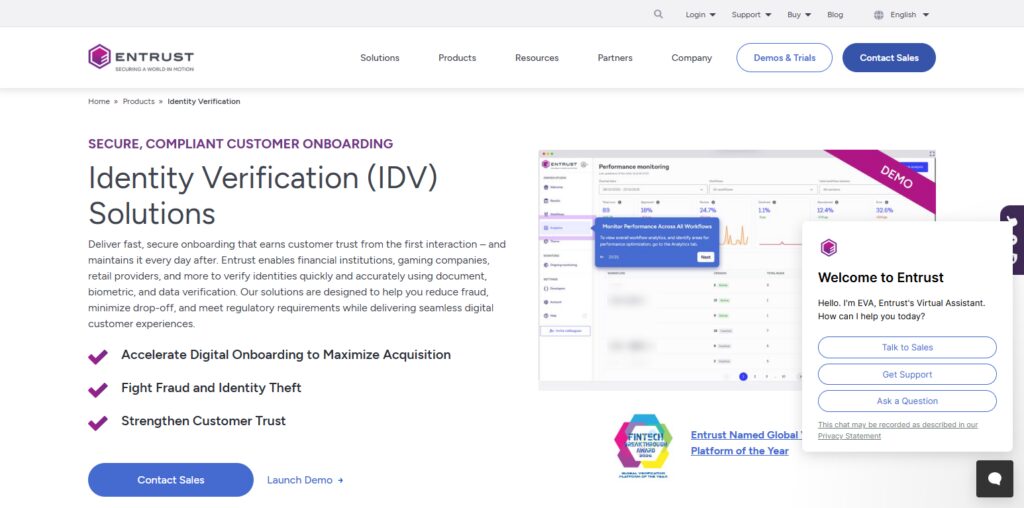Click Next in the demo tooltip
This screenshot has height=508, width=1024.
point(705,257)
